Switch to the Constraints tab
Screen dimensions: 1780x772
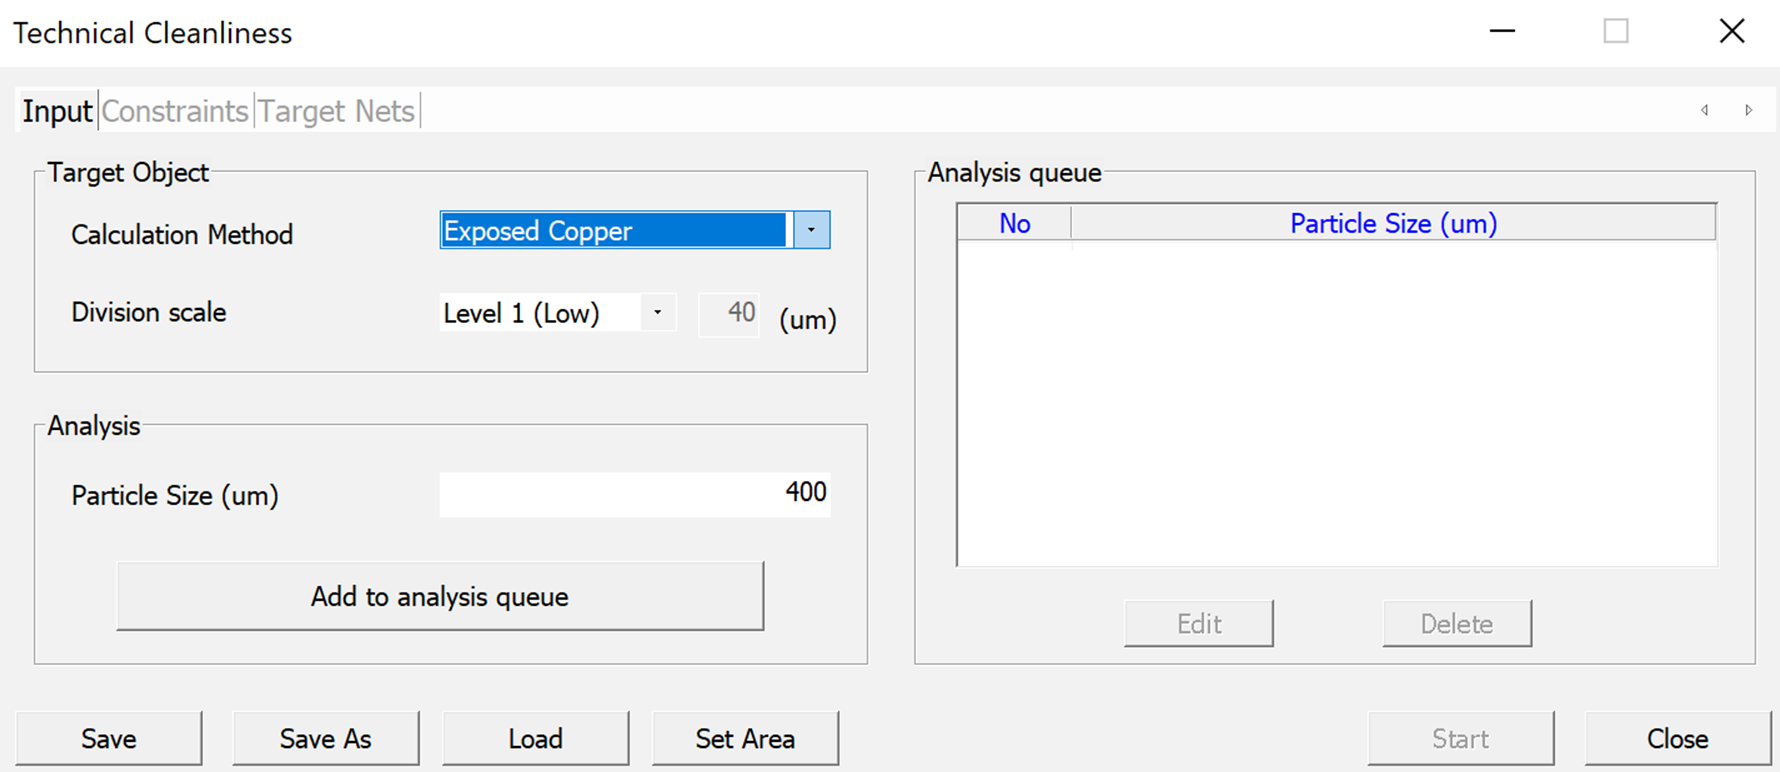[175, 111]
